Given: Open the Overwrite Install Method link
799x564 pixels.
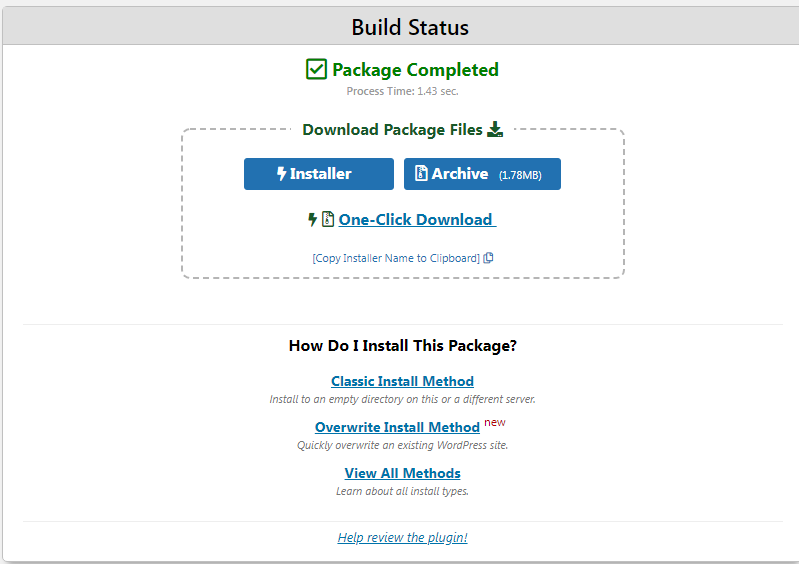Looking at the screenshot, I should coord(397,427).
